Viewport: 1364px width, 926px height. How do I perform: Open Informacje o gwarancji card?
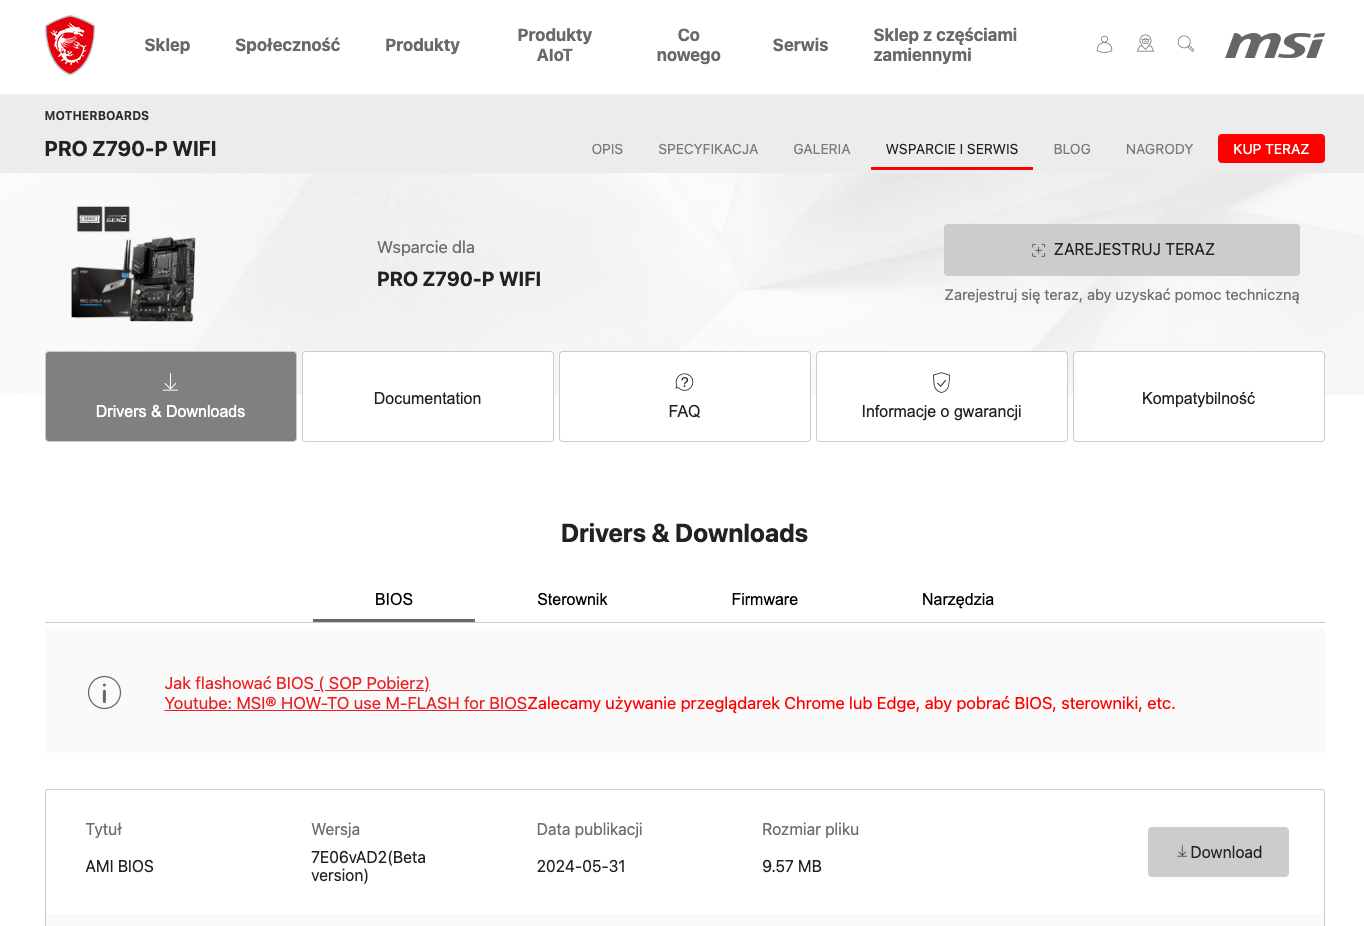[x=942, y=396]
